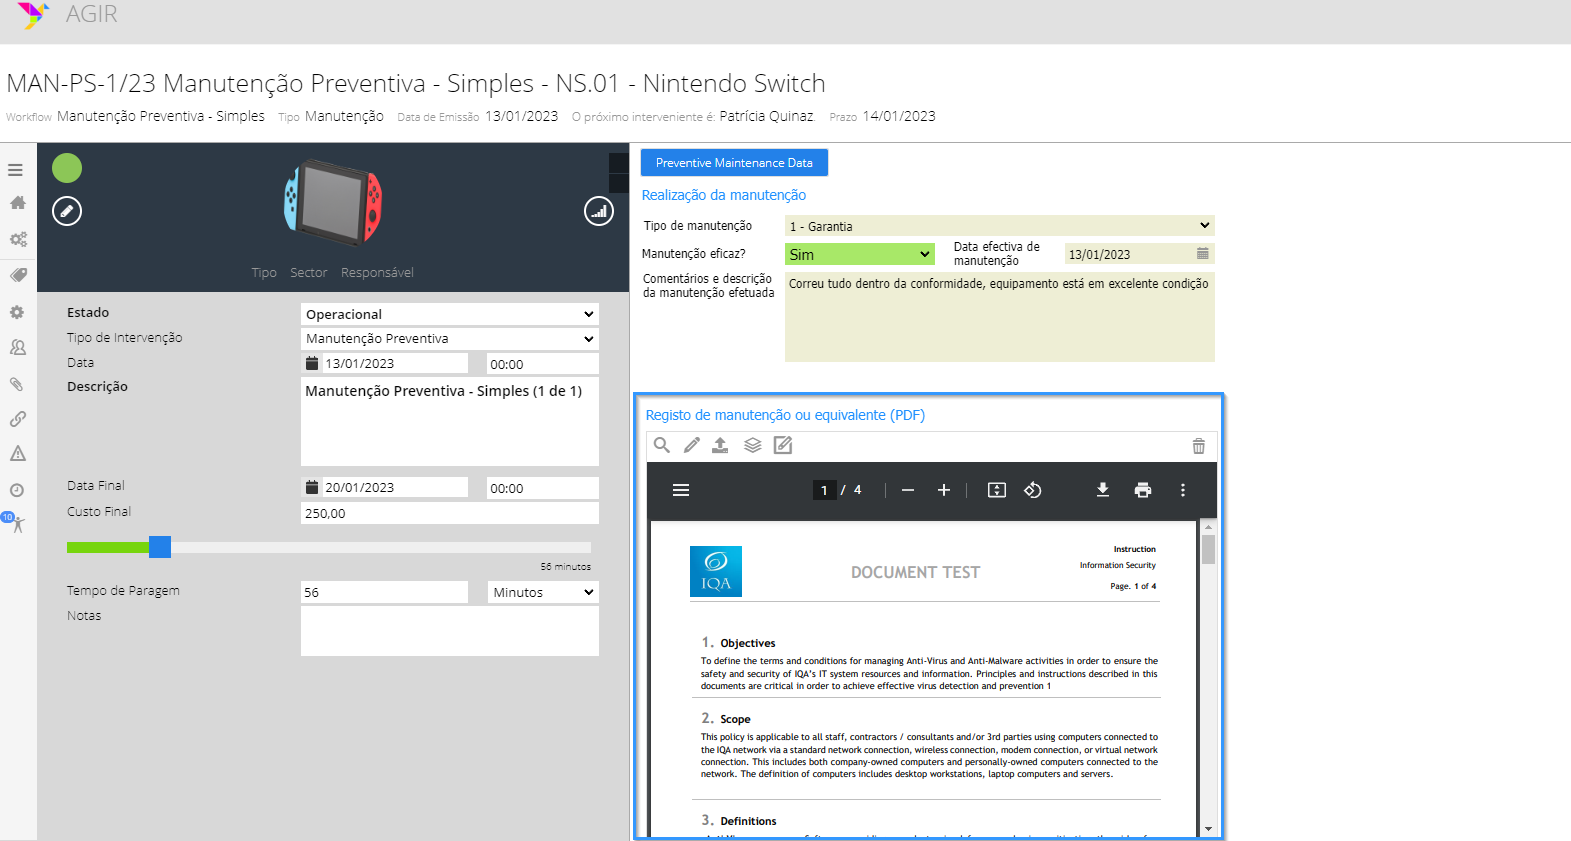Click the AGIR bird logo
The height and width of the screenshot is (841, 1571).
coord(33,14)
